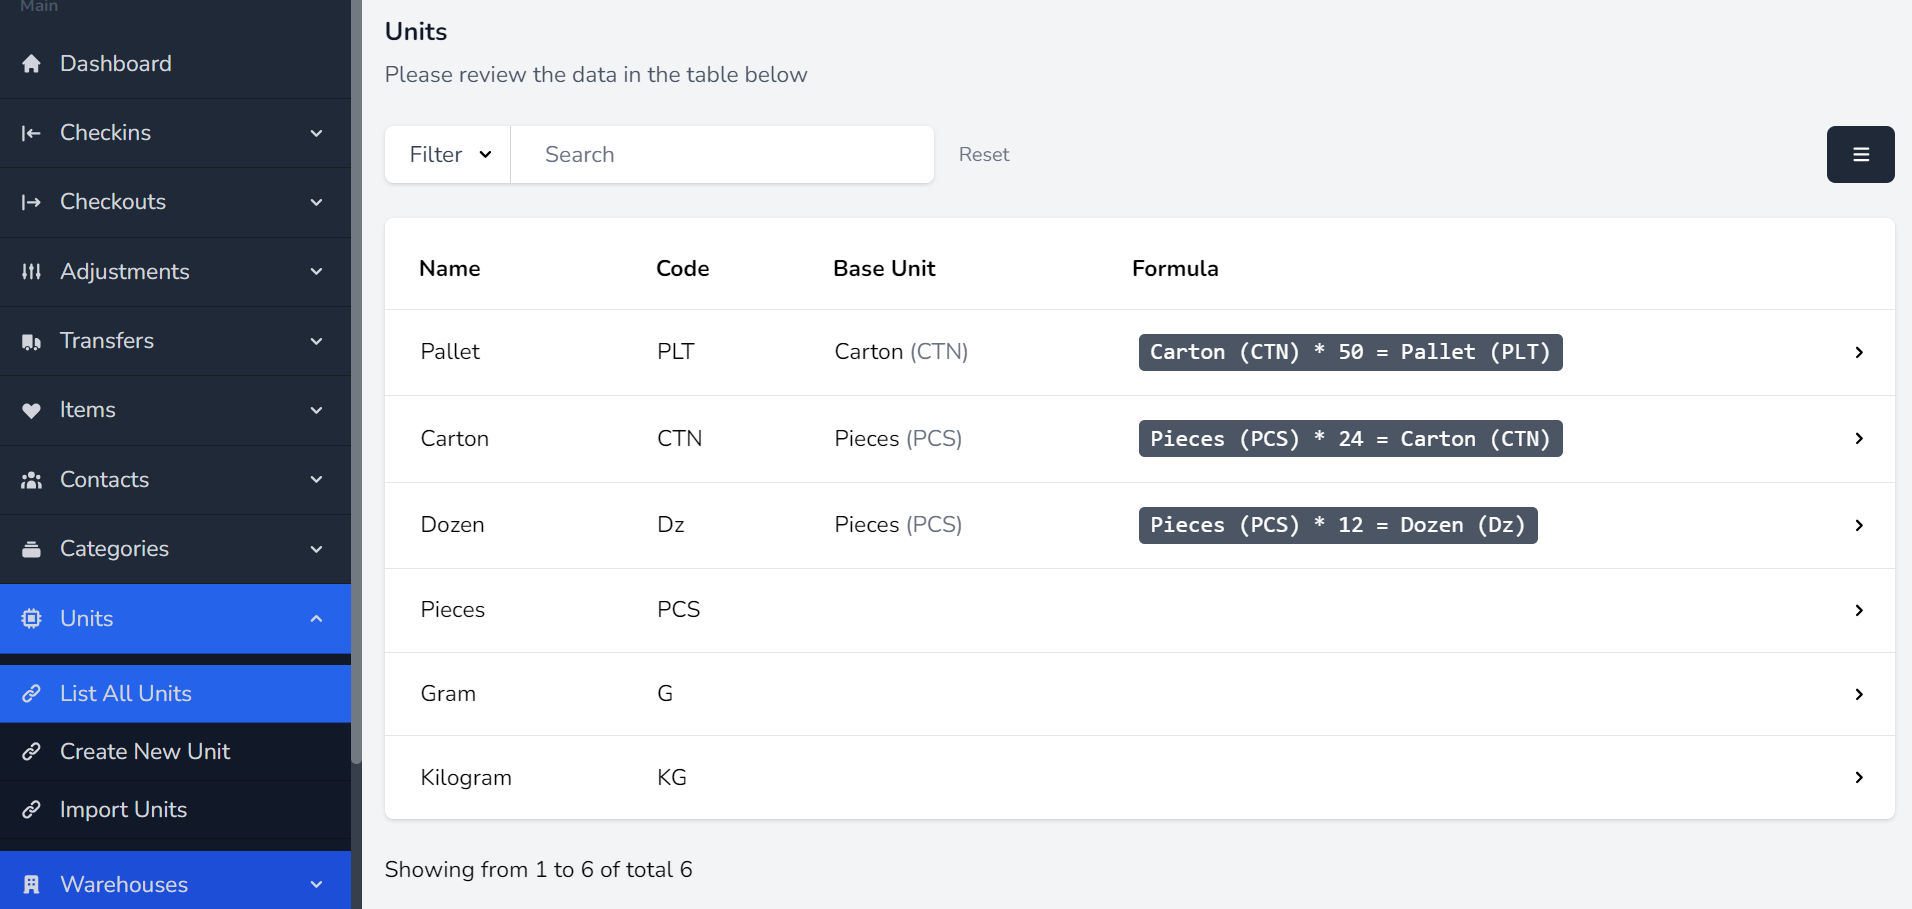Click the Contacts people icon
This screenshot has height=909, width=1912.
coord(31,480)
